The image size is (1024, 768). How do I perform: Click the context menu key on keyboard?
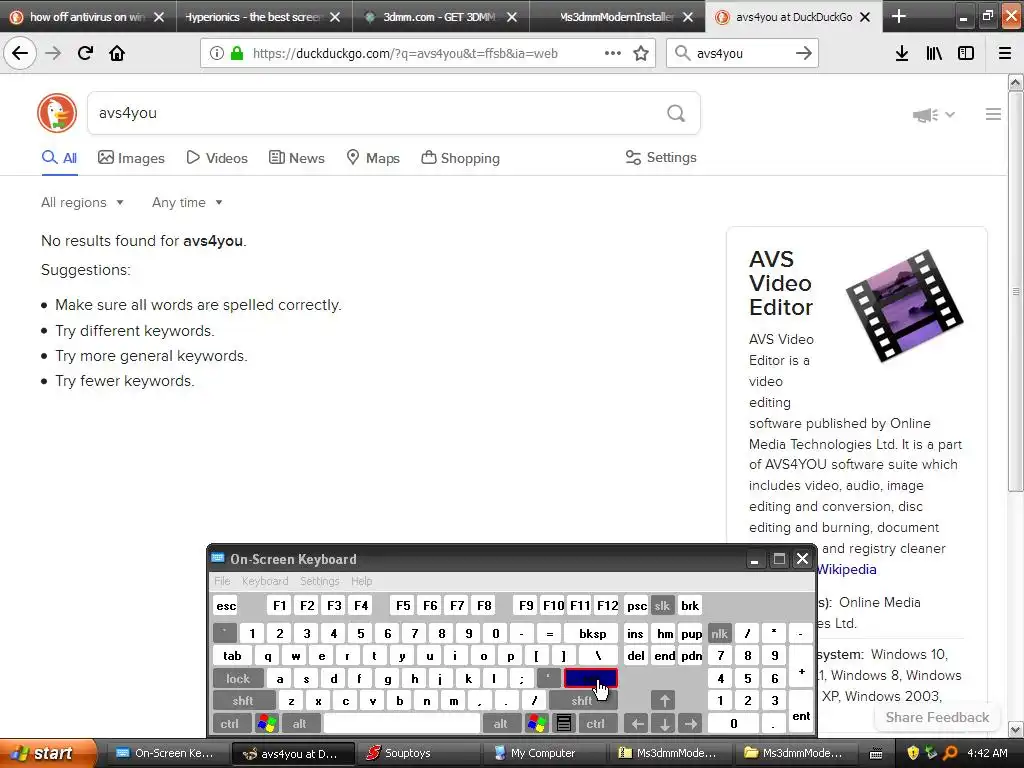[564, 723]
